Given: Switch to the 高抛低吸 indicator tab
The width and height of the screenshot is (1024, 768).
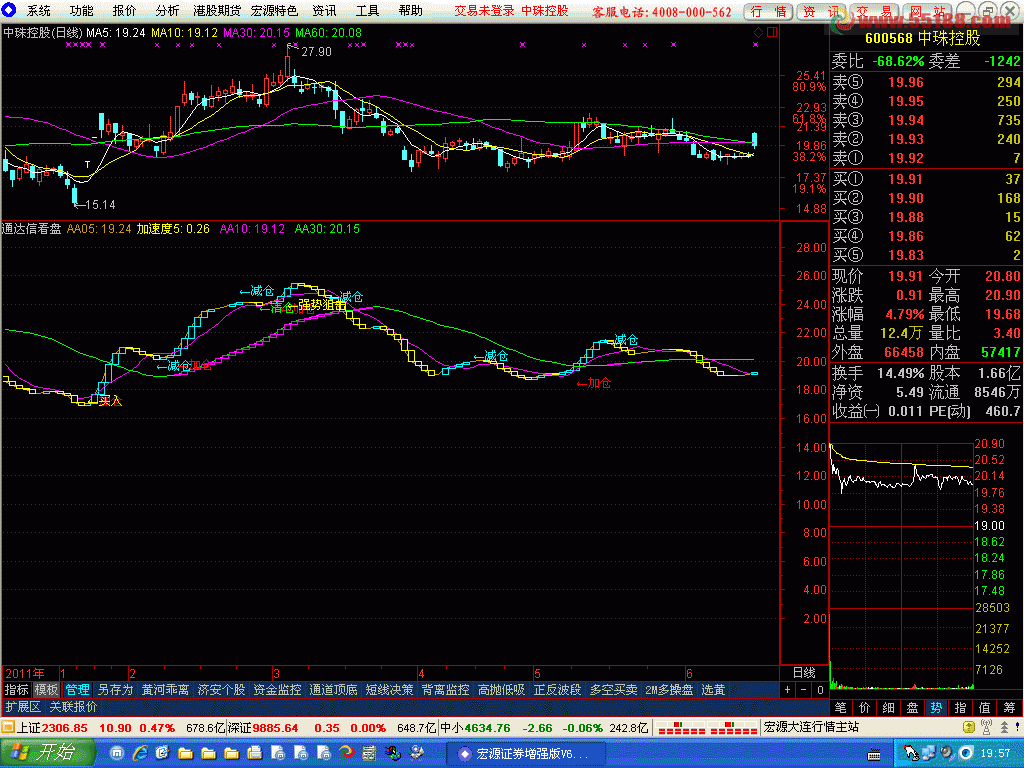Looking at the screenshot, I should [x=502, y=690].
